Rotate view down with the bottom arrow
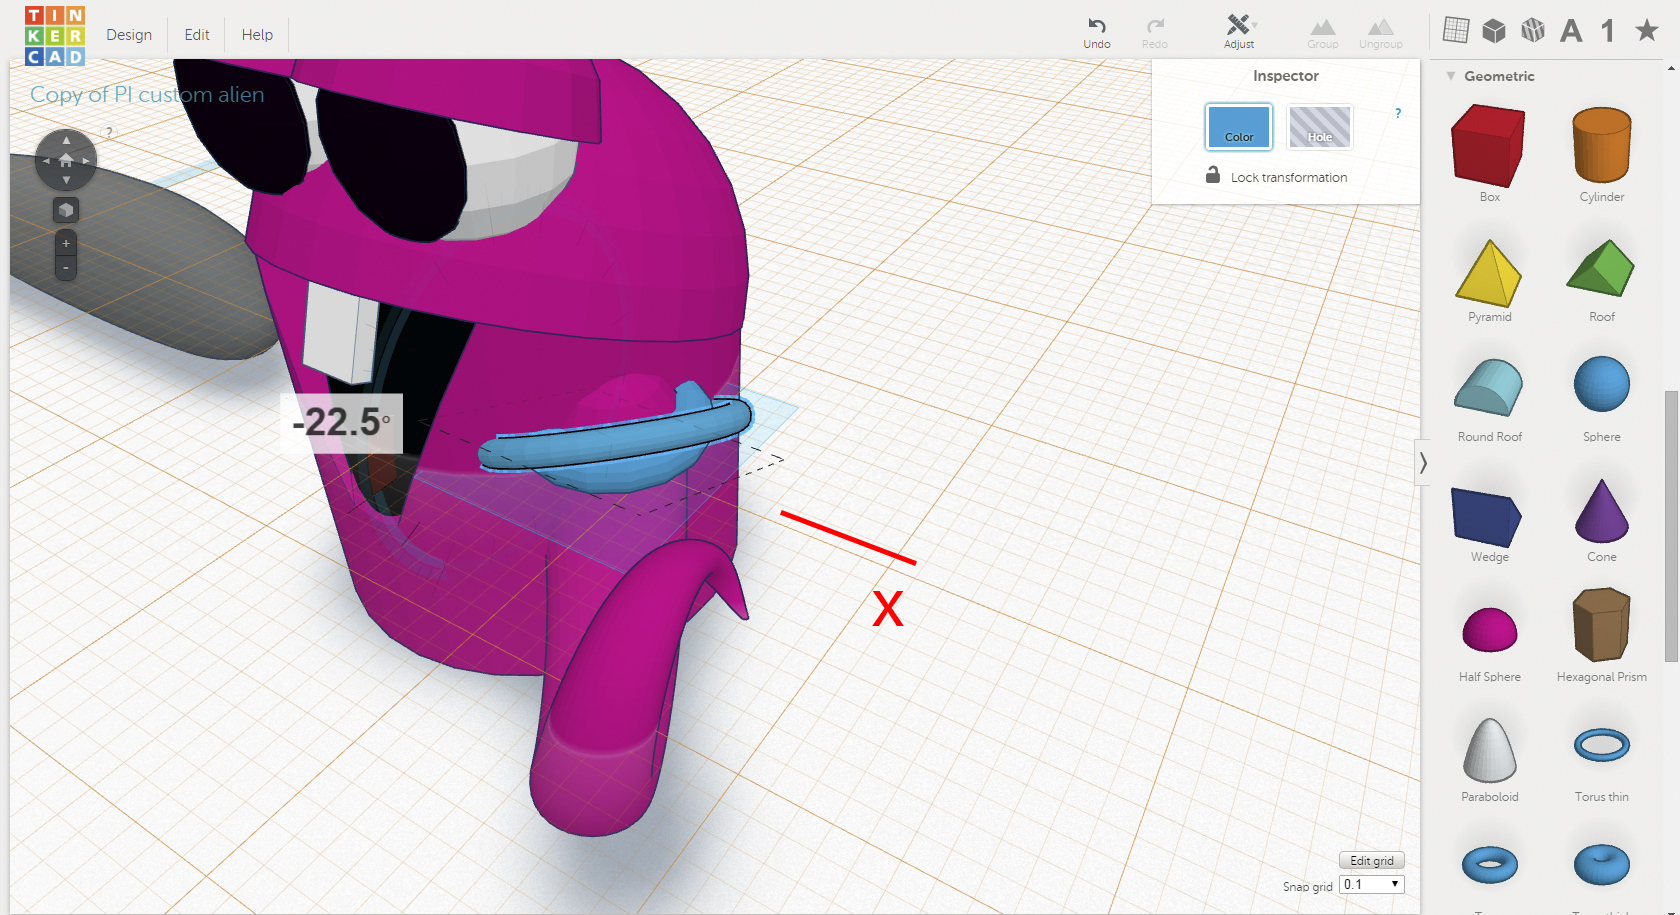 pyautogui.click(x=66, y=181)
